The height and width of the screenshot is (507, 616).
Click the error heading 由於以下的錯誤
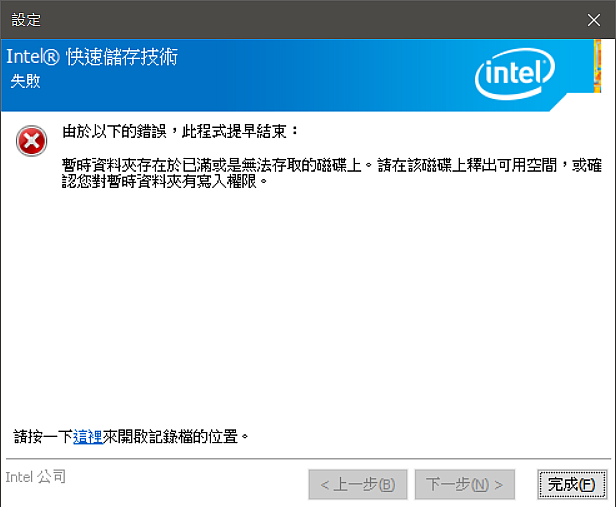coord(114,131)
